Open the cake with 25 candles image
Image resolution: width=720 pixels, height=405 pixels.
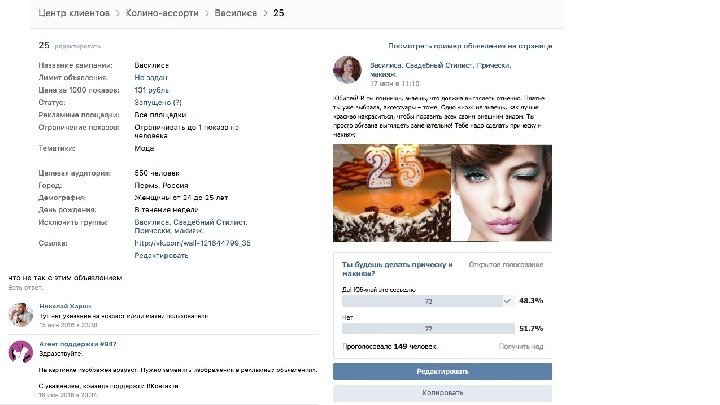[392, 193]
